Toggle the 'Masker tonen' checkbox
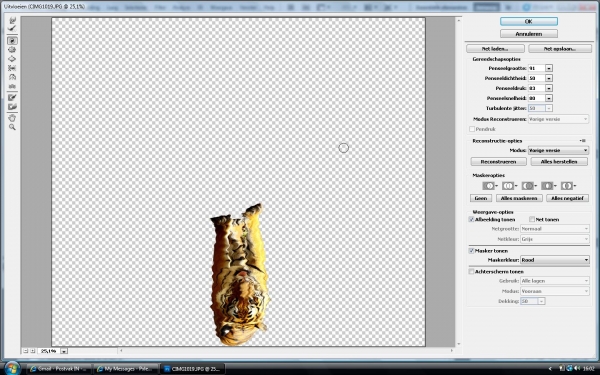 pos(471,251)
